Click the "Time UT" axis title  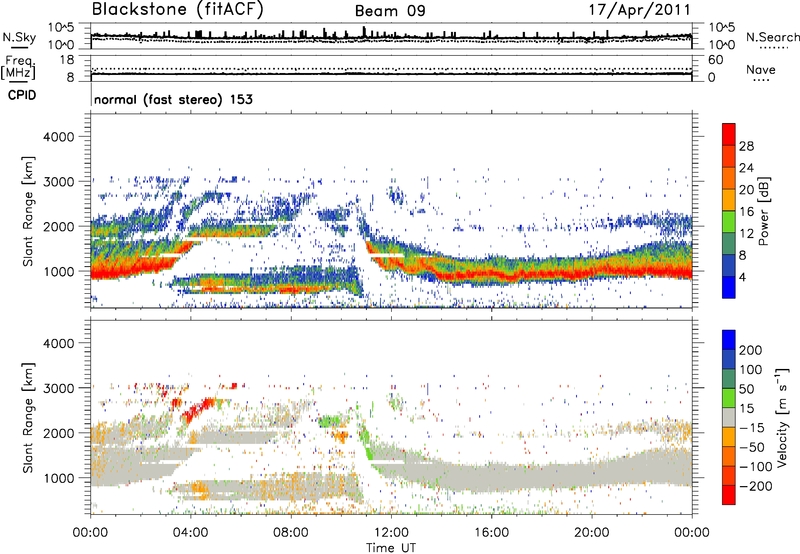click(391, 548)
